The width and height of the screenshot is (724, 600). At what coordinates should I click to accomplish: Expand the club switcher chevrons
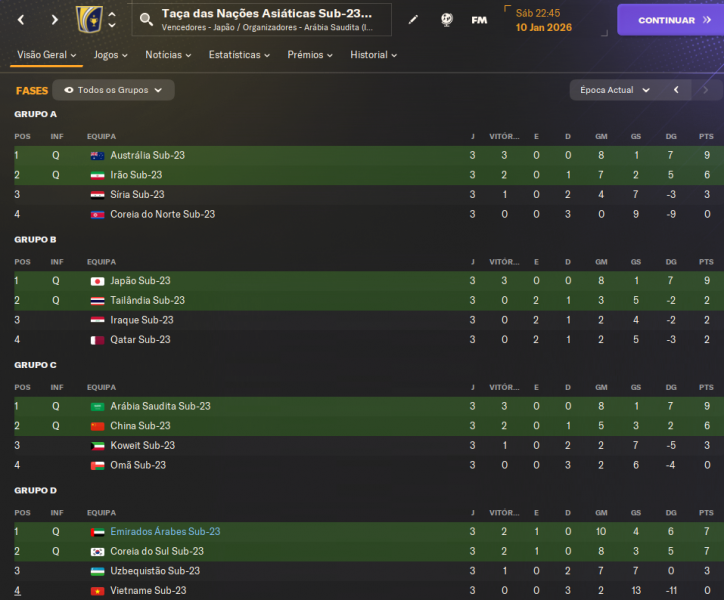[x=112, y=19]
